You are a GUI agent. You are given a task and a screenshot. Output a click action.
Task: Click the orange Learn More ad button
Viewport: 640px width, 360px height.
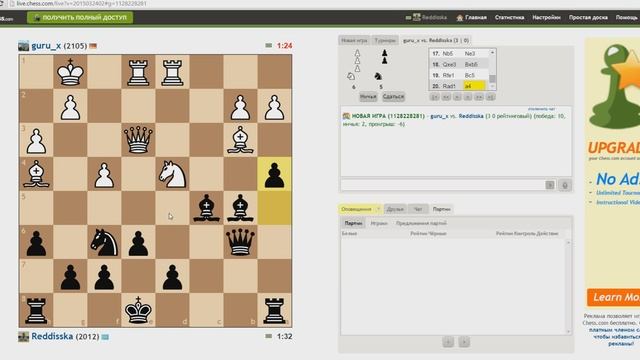coord(613,297)
